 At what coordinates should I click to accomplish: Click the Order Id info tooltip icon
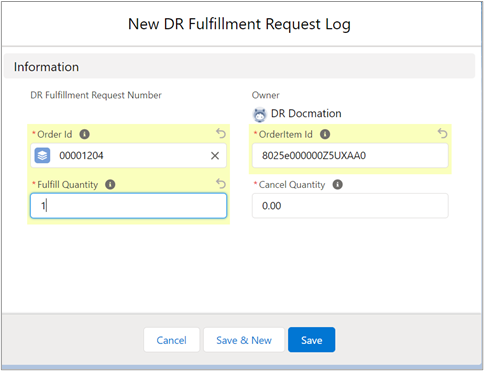[84, 134]
